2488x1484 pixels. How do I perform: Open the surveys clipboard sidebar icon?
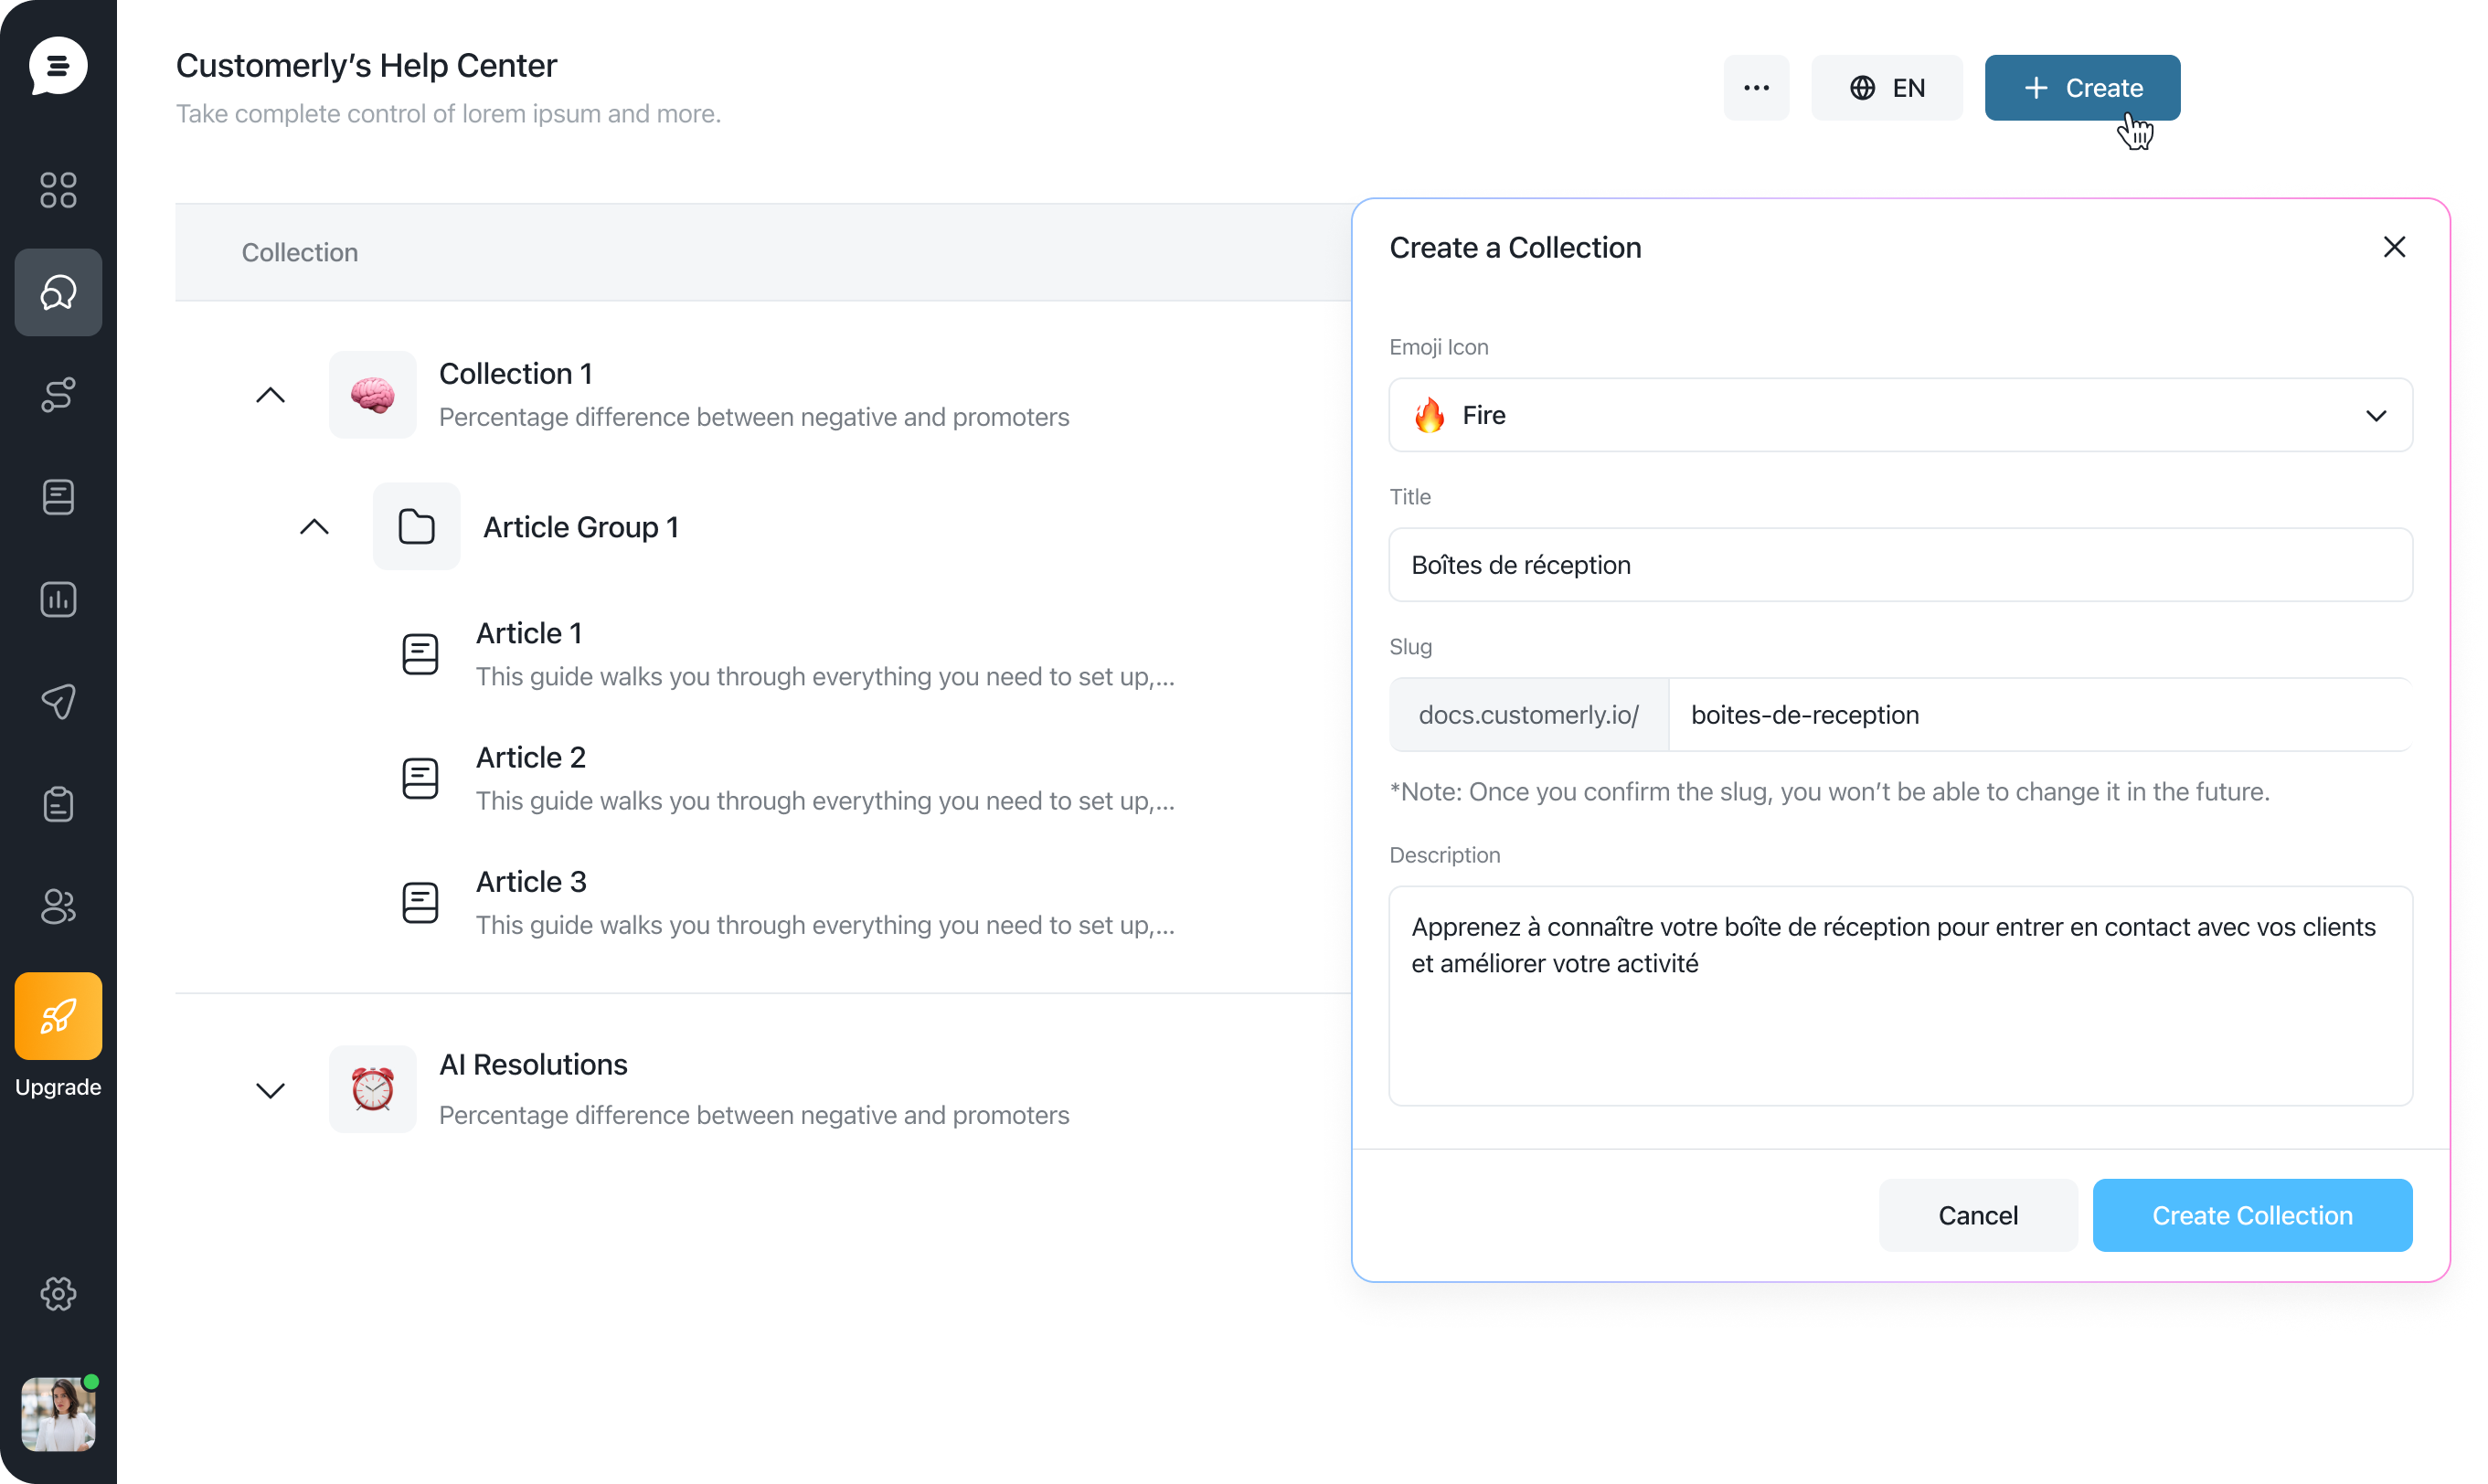tap(58, 804)
